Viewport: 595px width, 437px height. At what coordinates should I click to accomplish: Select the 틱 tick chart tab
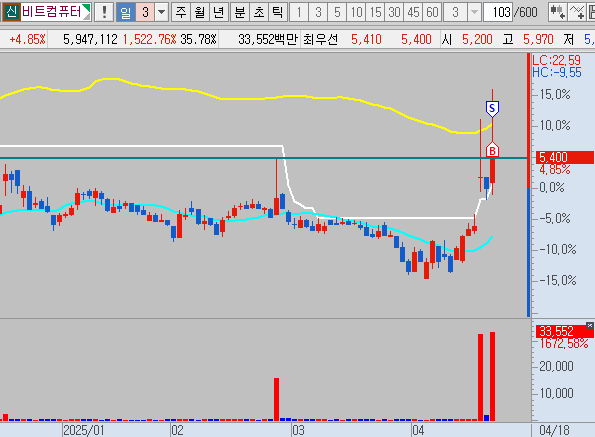(278, 12)
